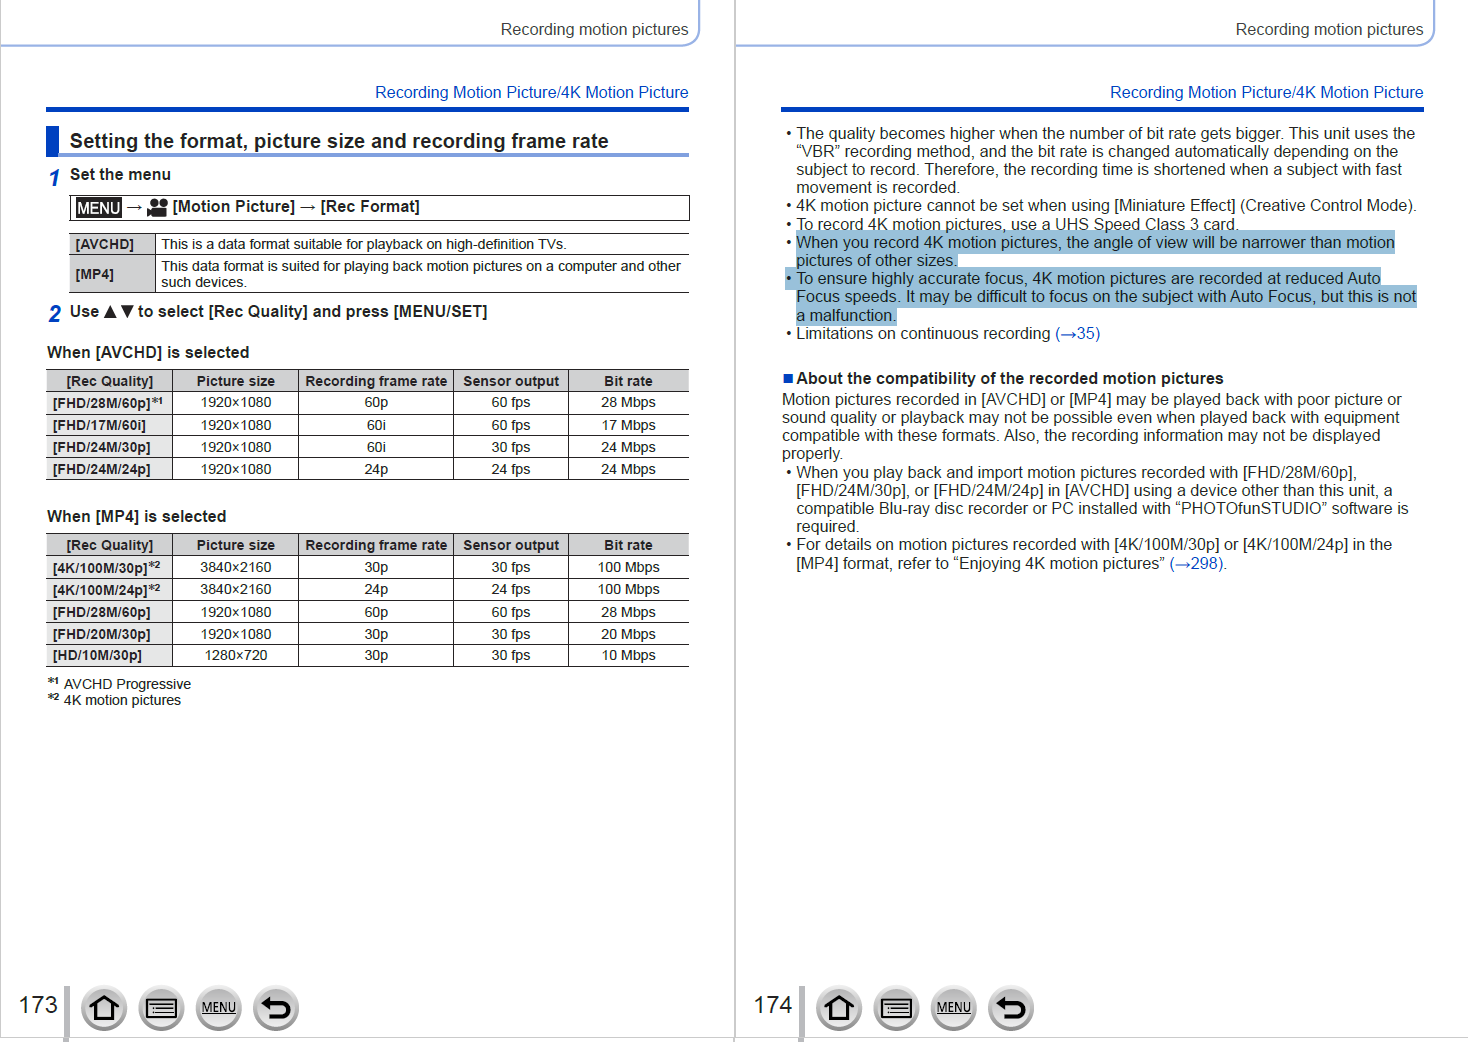Open the contents list icon on page 173
1468x1042 pixels.
pyautogui.click(x=161, y=1008)
